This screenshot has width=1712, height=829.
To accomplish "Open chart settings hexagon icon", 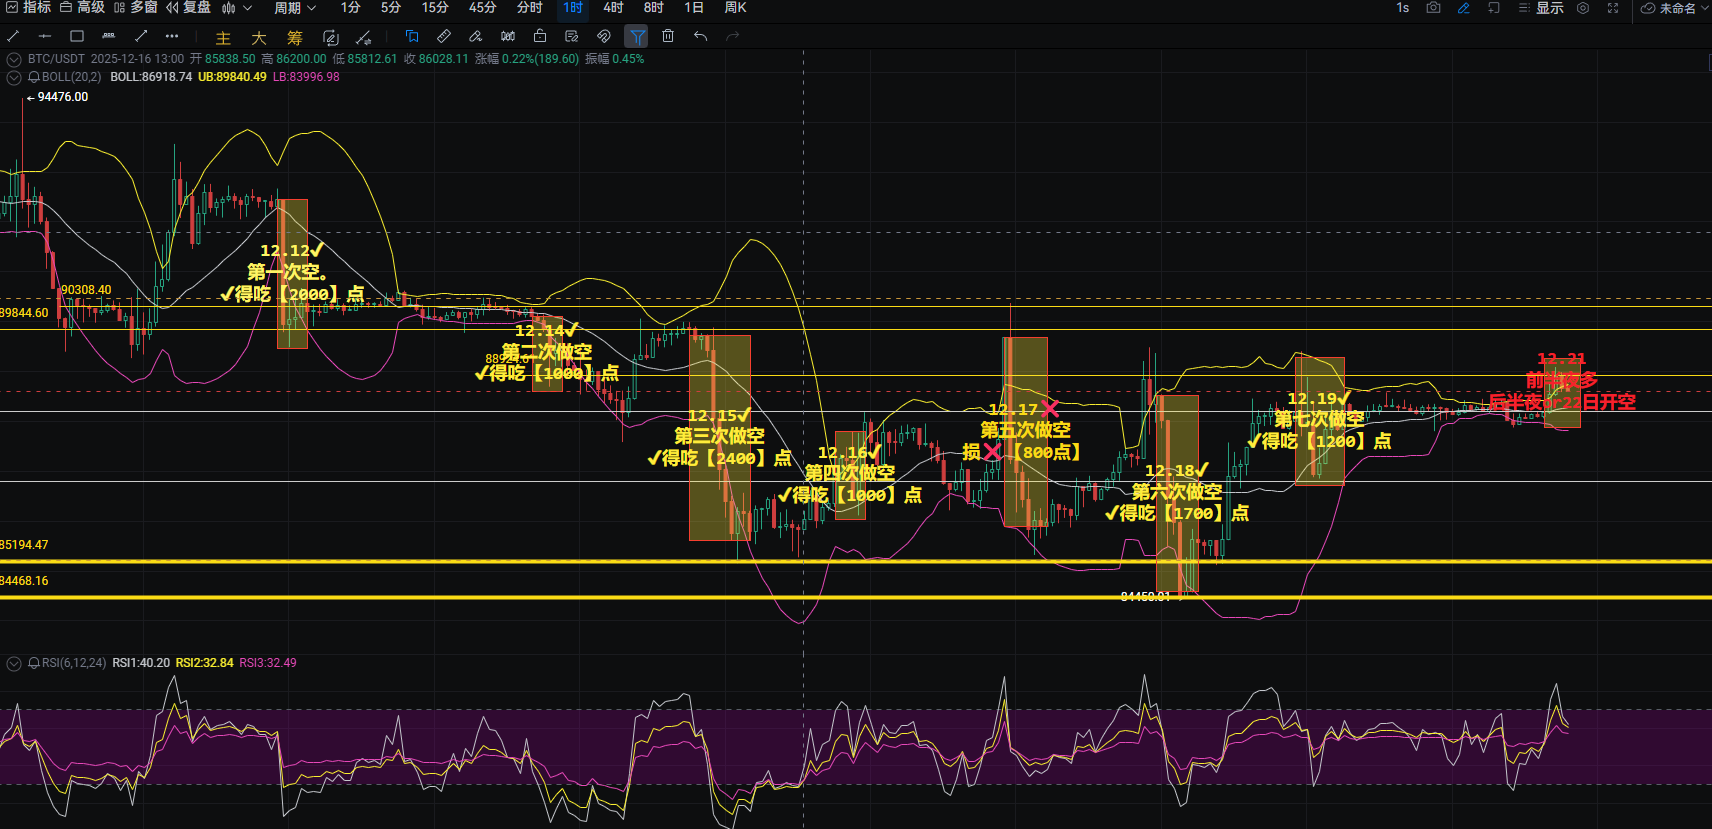I will [1583, 8].
